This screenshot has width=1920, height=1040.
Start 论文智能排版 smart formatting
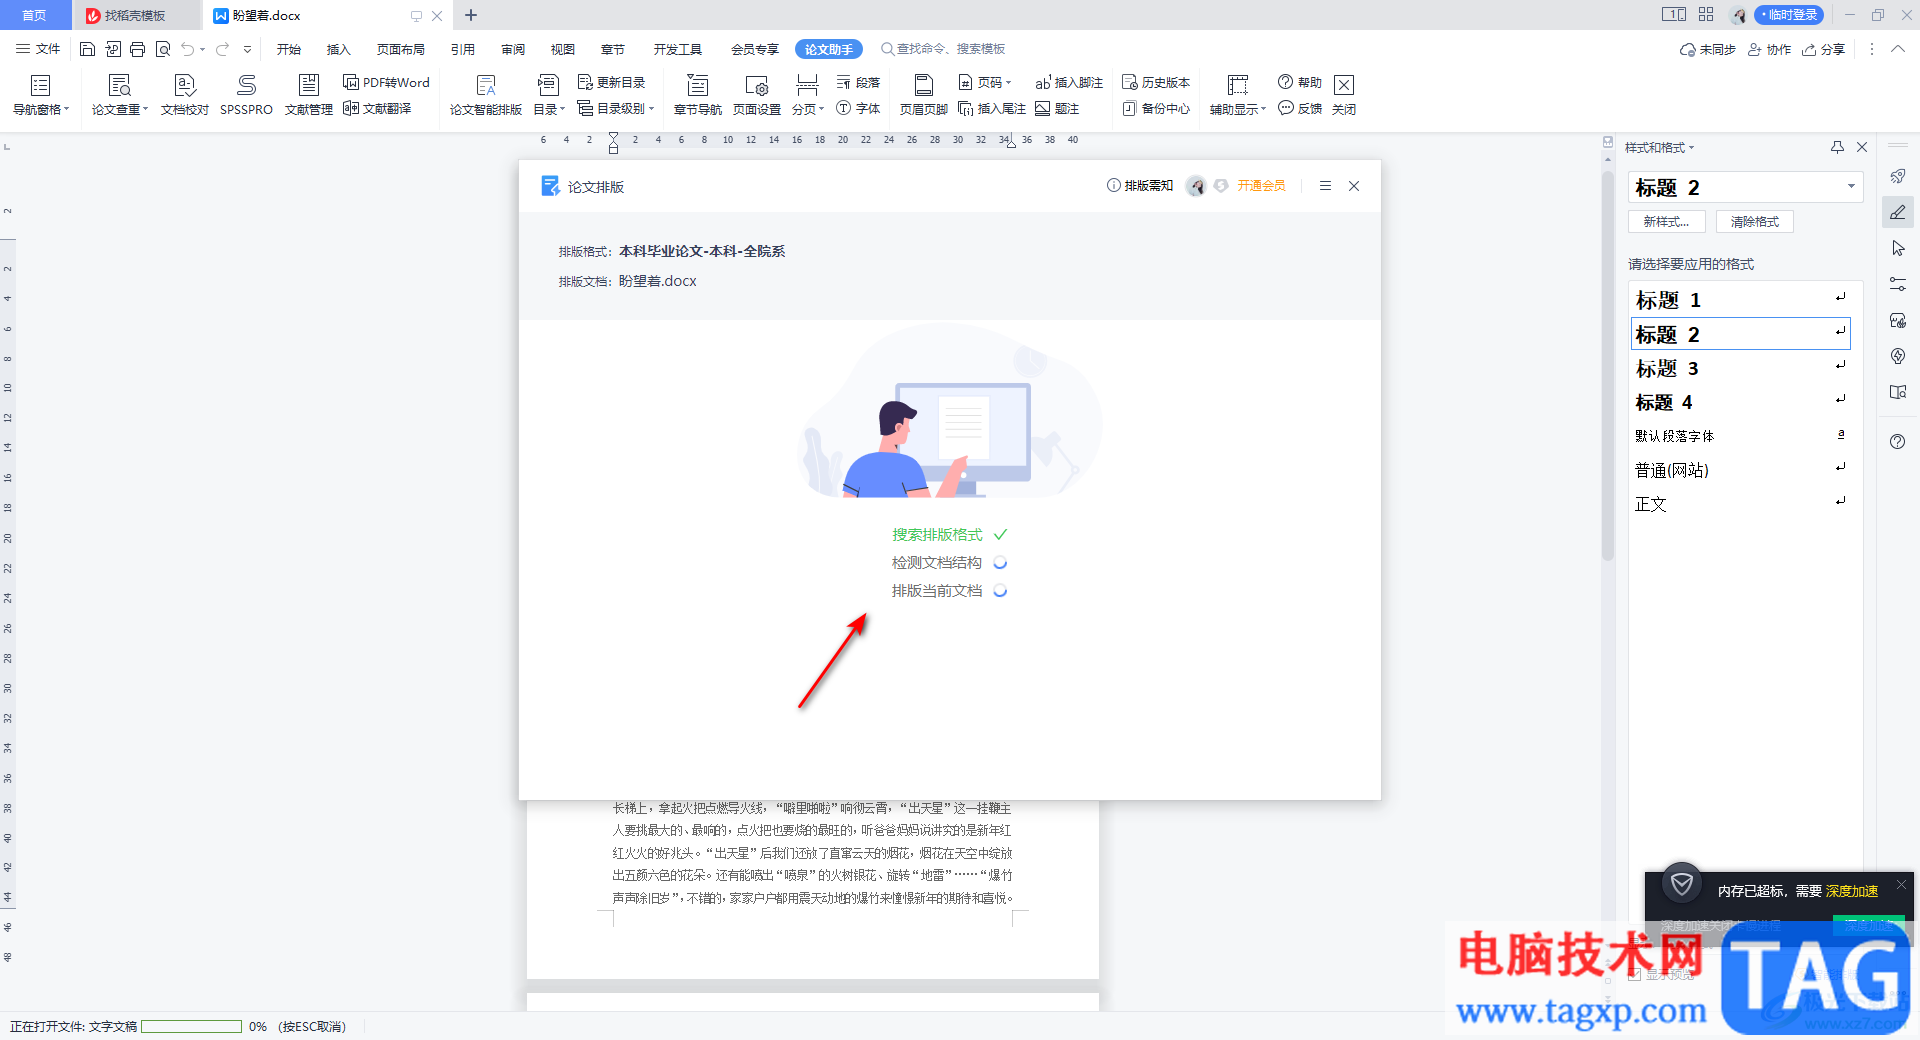click(486, 95)
